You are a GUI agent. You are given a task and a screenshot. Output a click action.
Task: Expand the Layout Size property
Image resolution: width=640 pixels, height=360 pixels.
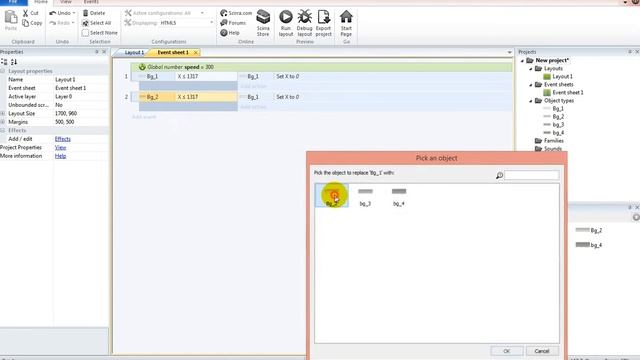tap(3, 113)
